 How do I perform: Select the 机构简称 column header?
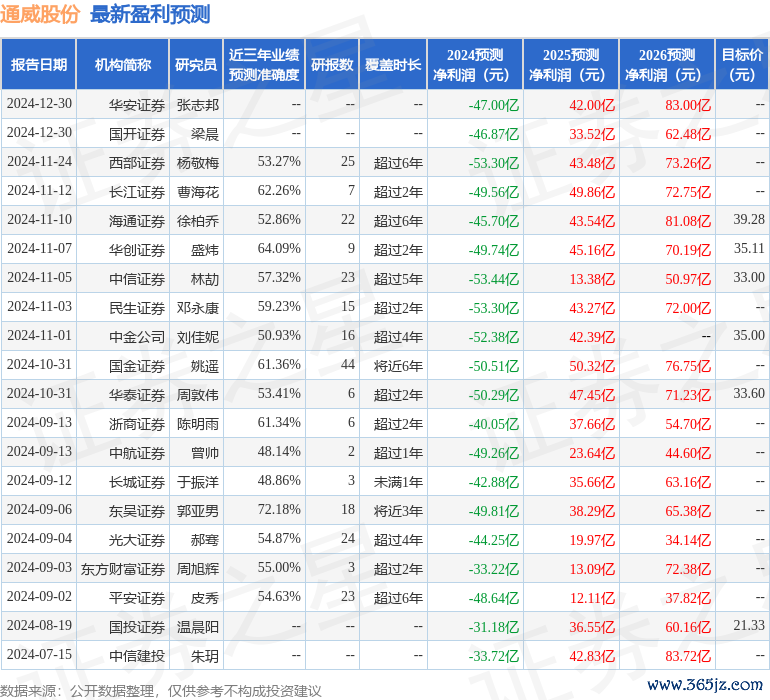[123, 64]
